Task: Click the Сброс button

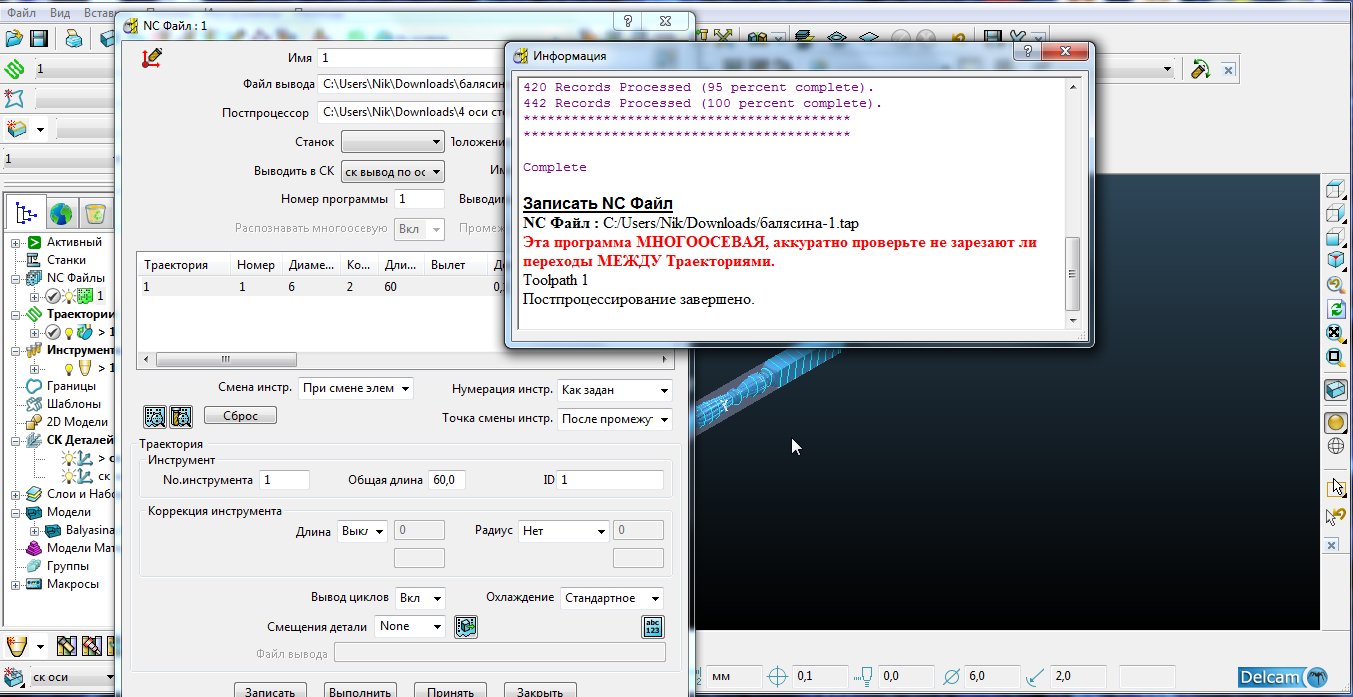Action: [x=240, y=416]
